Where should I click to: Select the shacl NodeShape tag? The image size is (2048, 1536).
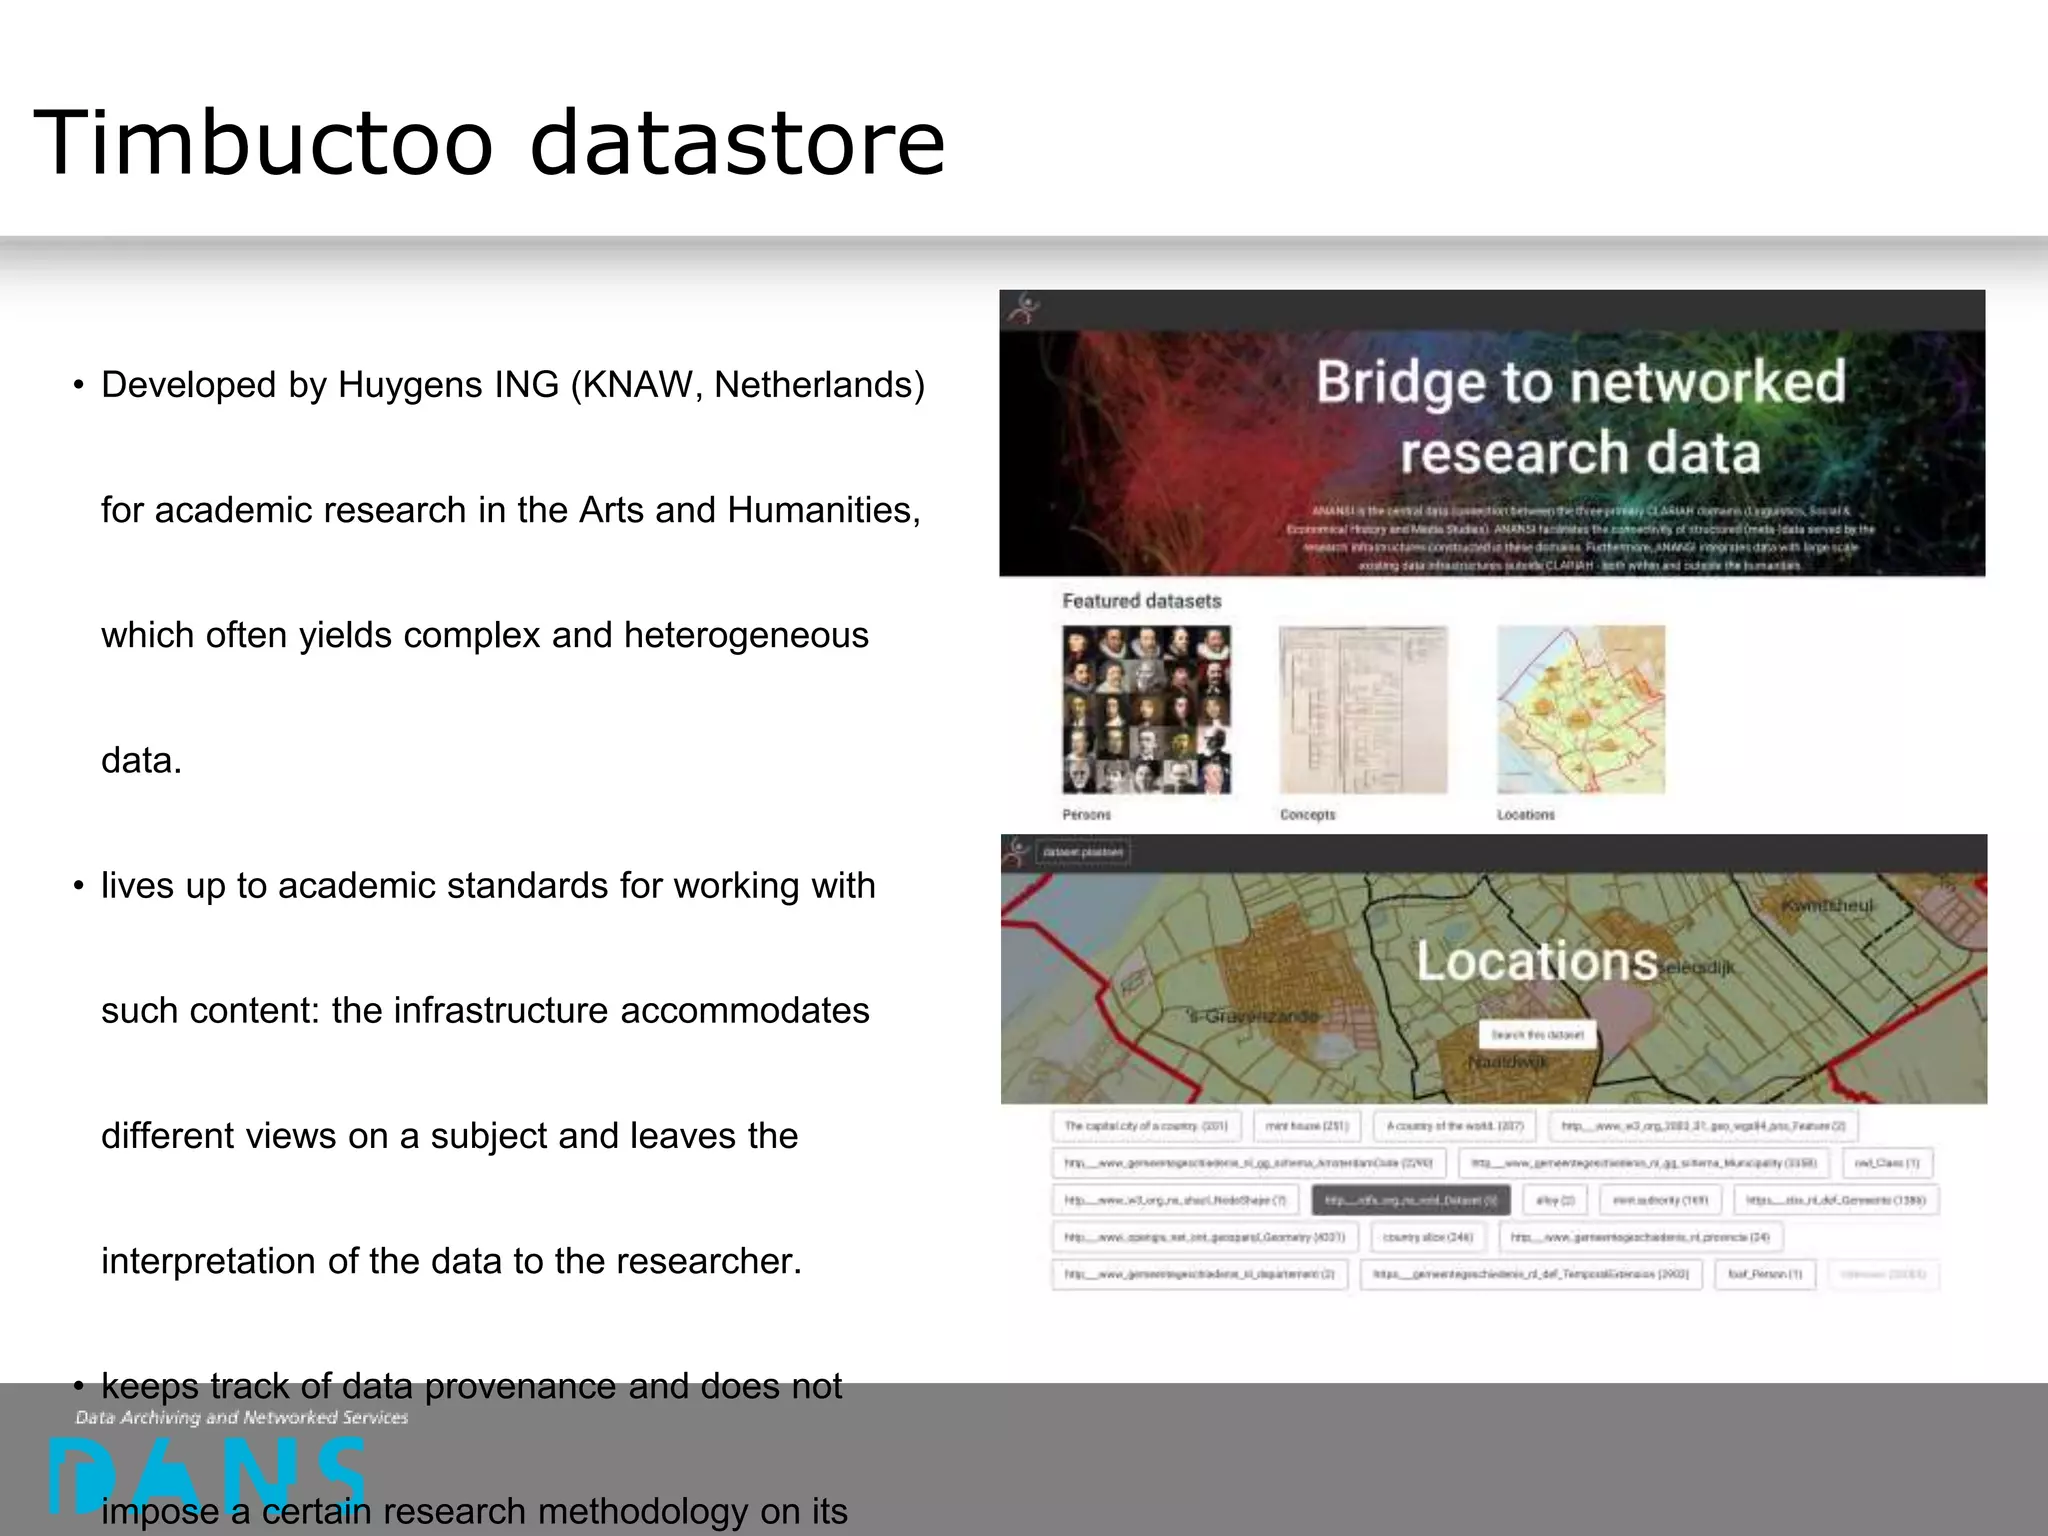pyautogui.click(x=1175, y=1200)
